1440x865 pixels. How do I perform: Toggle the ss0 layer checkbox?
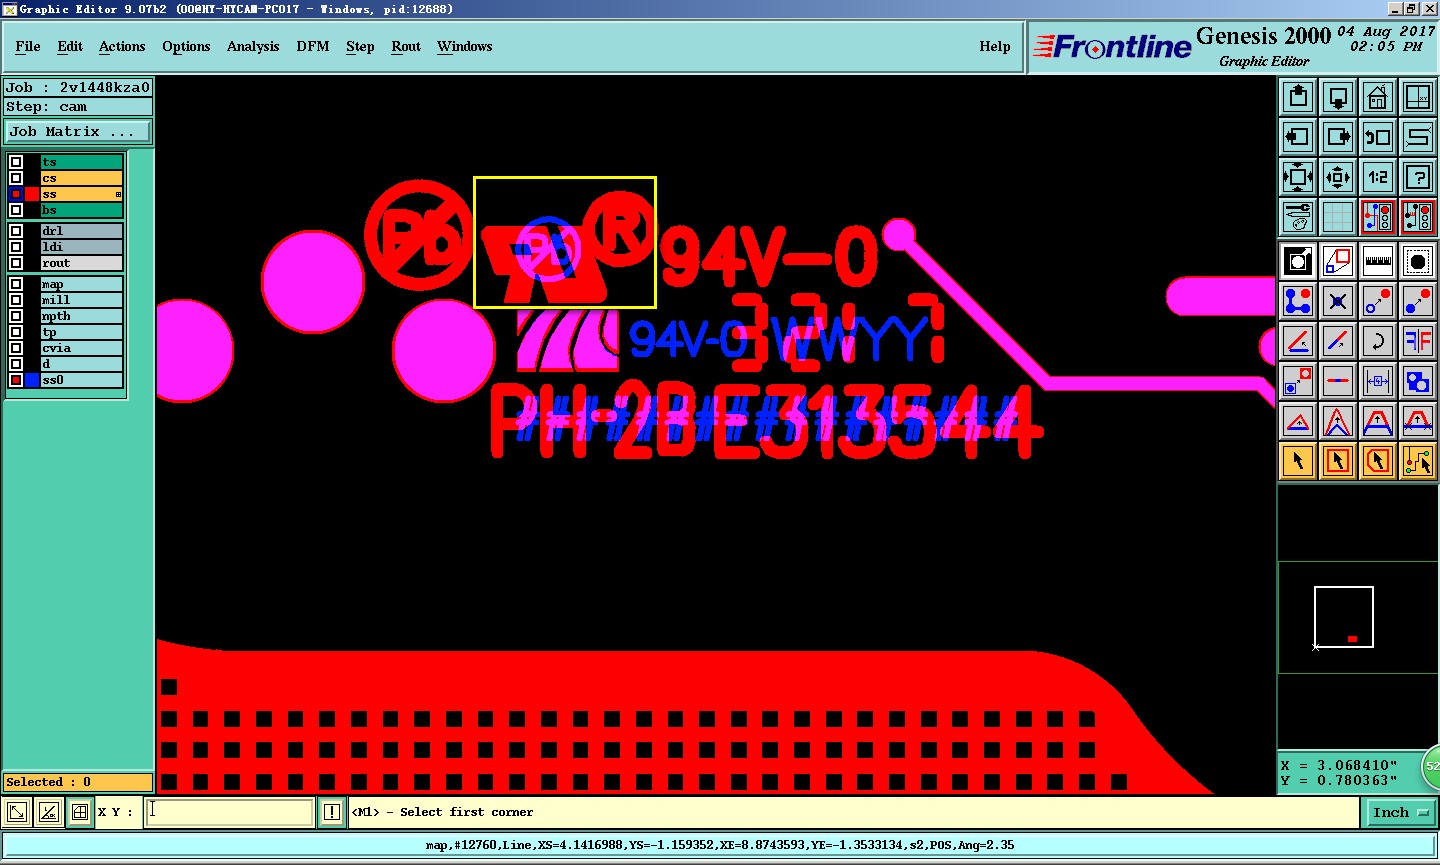[x=16, y=380]
